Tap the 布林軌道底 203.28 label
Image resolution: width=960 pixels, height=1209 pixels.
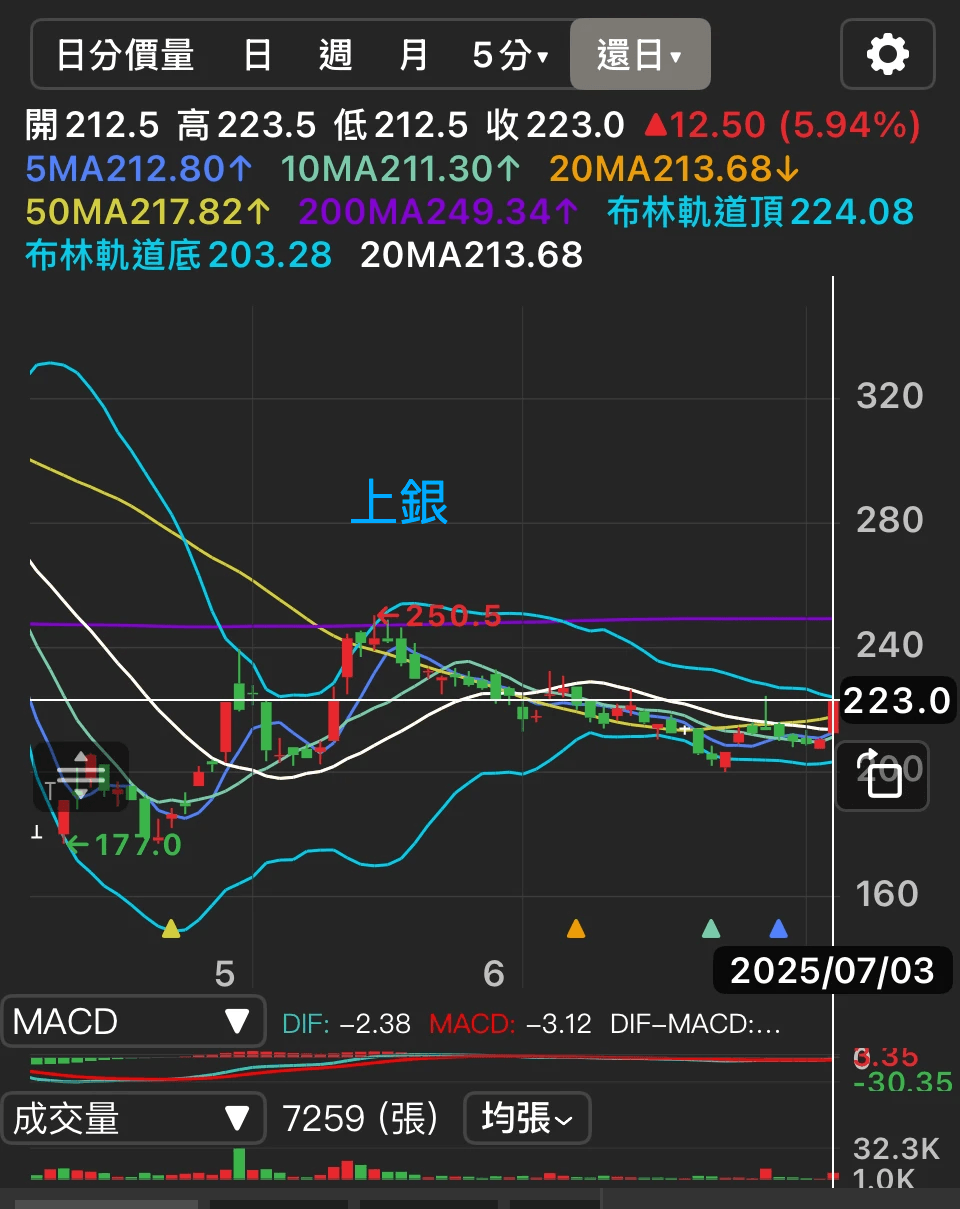[178, 255]
